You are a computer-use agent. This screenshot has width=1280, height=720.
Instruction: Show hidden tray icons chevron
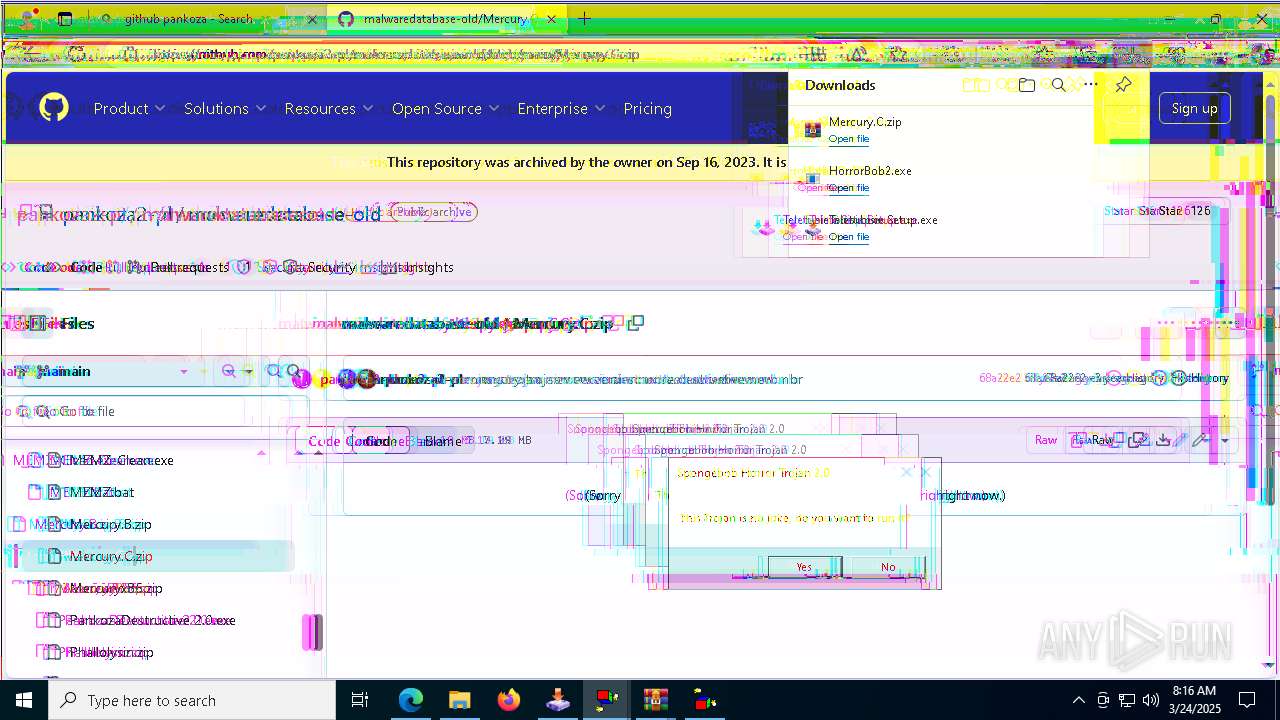click(1078, 700)
